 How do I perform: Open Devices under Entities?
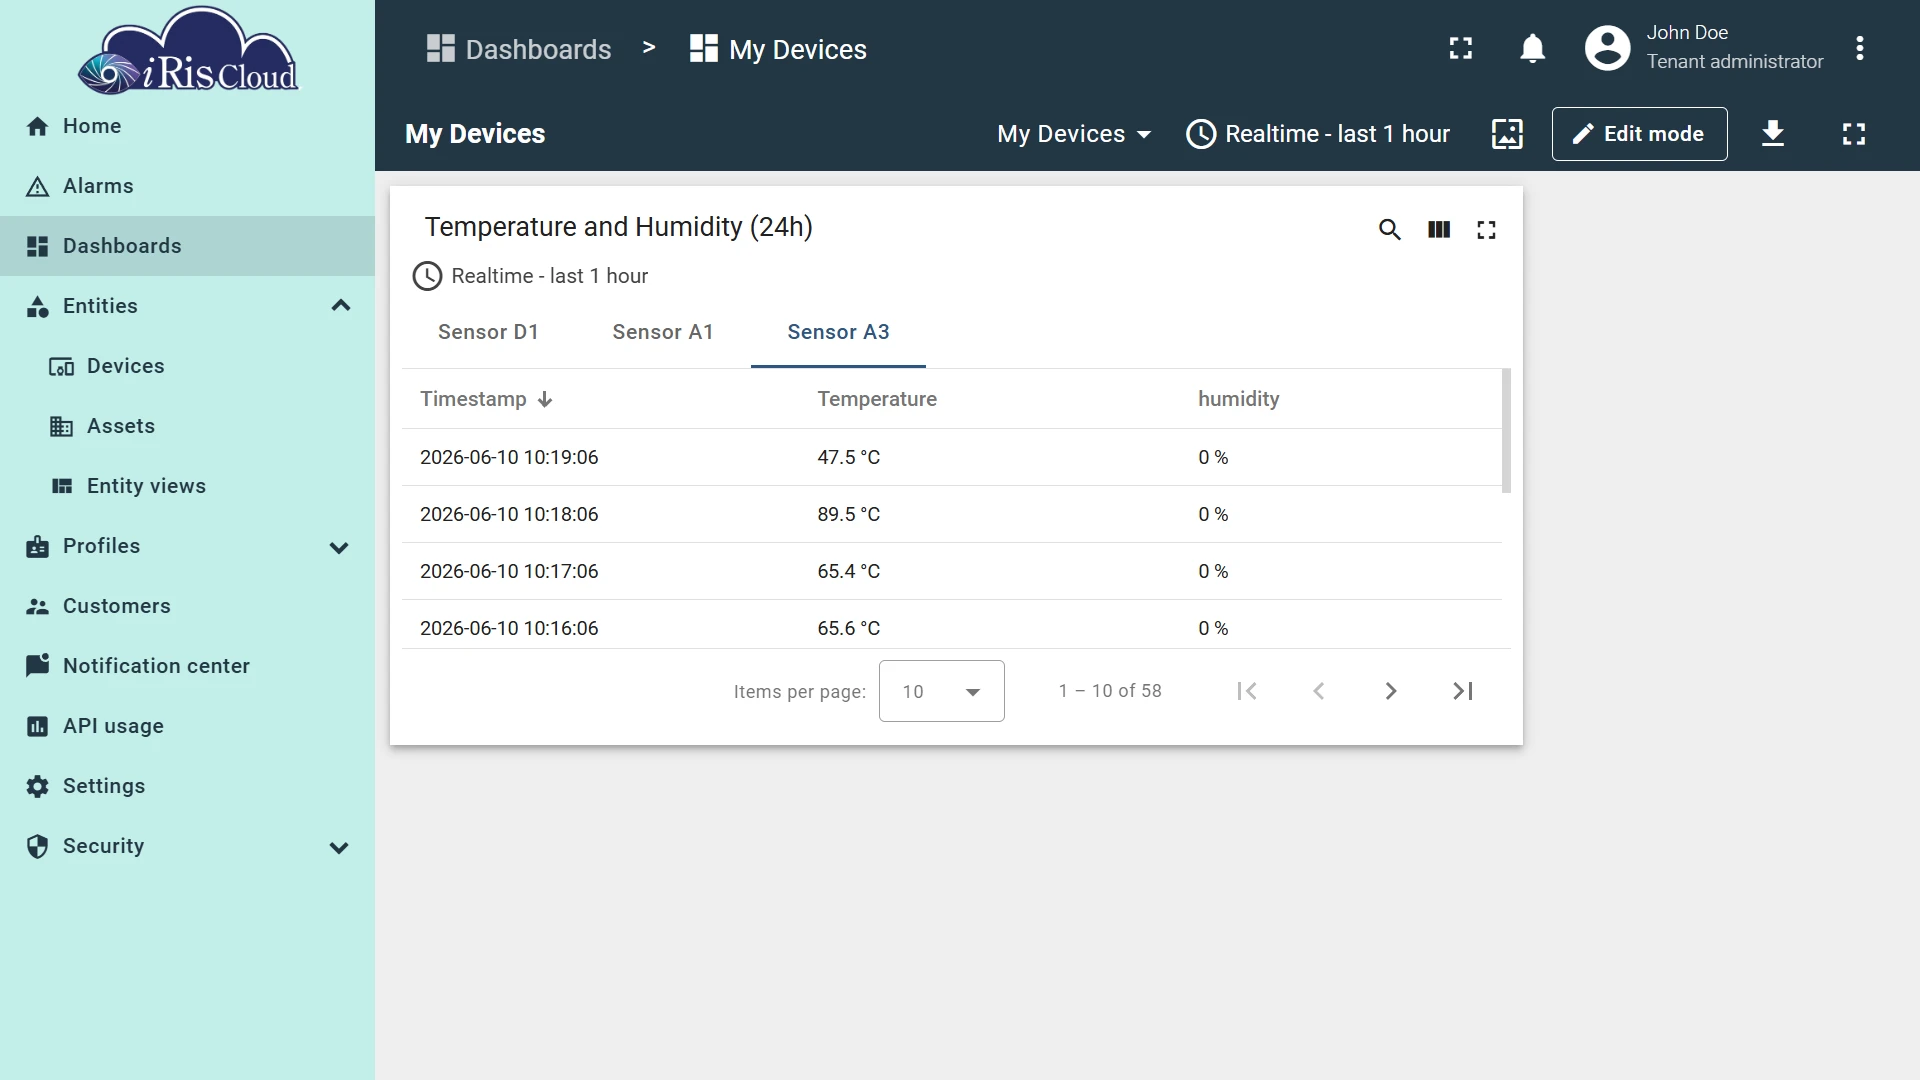pyautogui.click(x=187, y=366)
